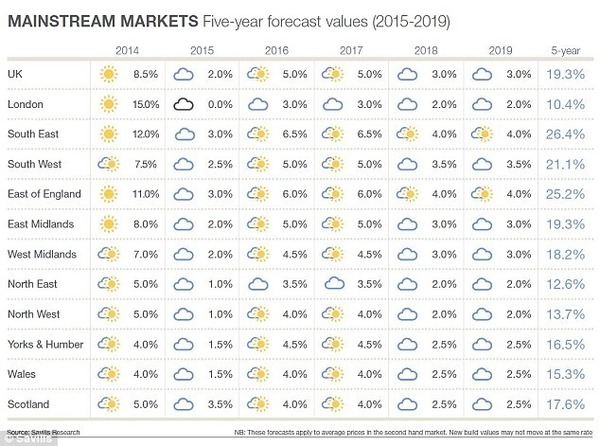This screenshot has width=600, height=446.
Task: Click the UK 2014 sun icon
Action: (109, 74)
